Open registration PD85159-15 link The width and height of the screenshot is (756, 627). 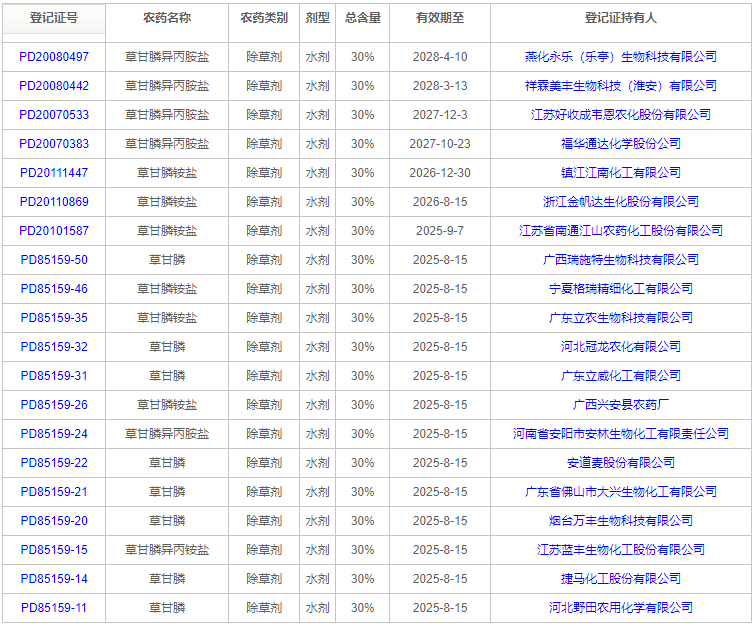54,550
